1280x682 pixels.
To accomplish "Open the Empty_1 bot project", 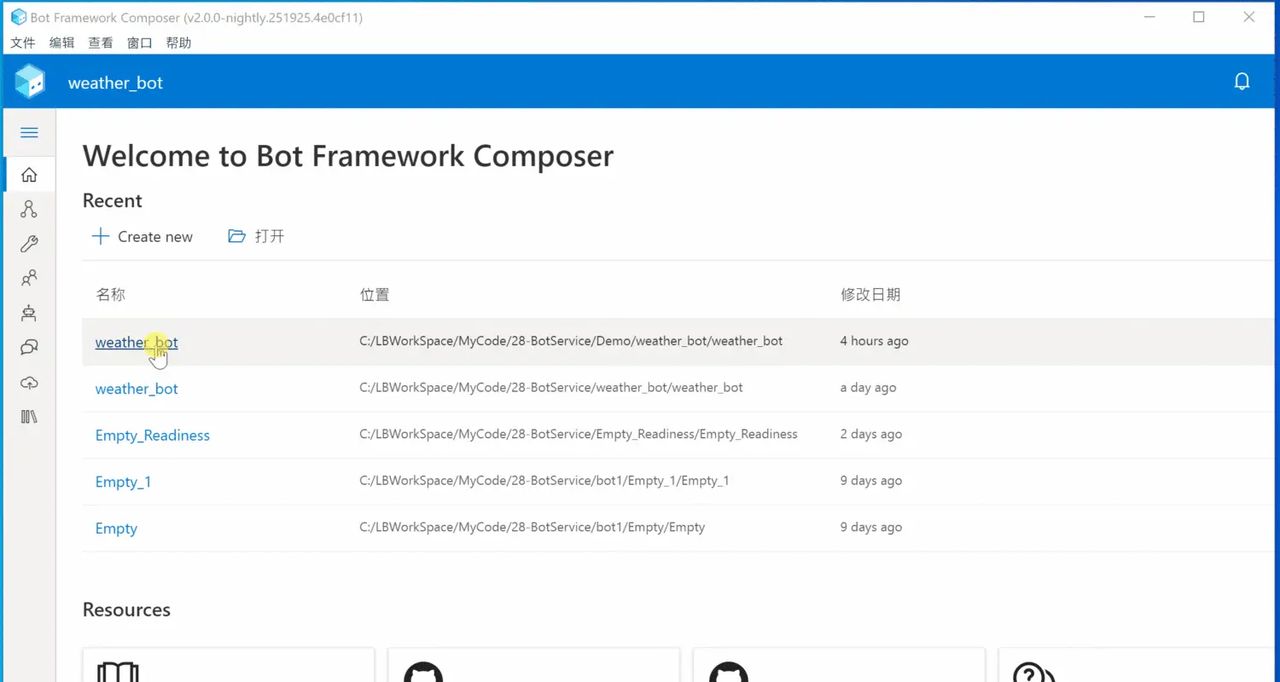I will (123, 482).
